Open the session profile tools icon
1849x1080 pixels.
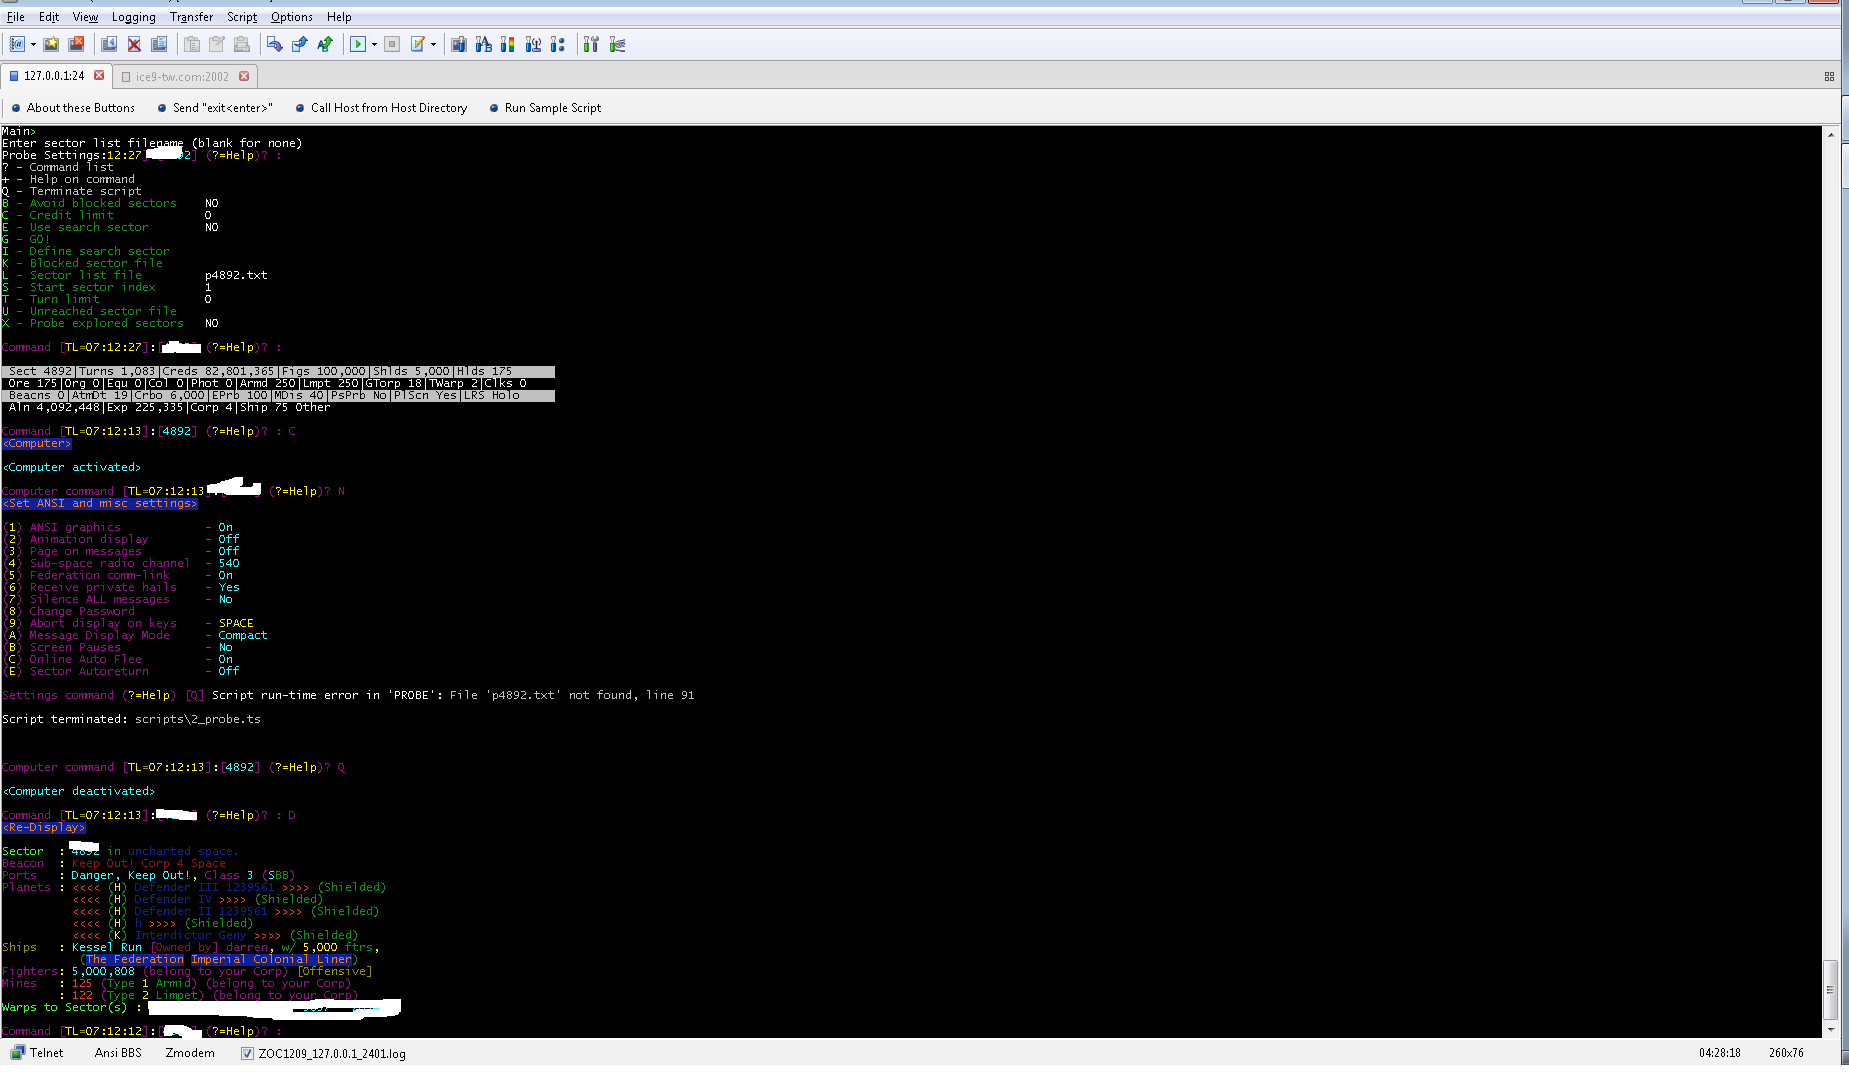point(591,44)
